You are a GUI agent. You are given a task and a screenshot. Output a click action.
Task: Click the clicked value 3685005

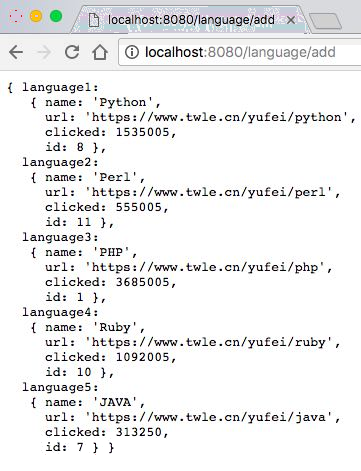tap(143, 282)
